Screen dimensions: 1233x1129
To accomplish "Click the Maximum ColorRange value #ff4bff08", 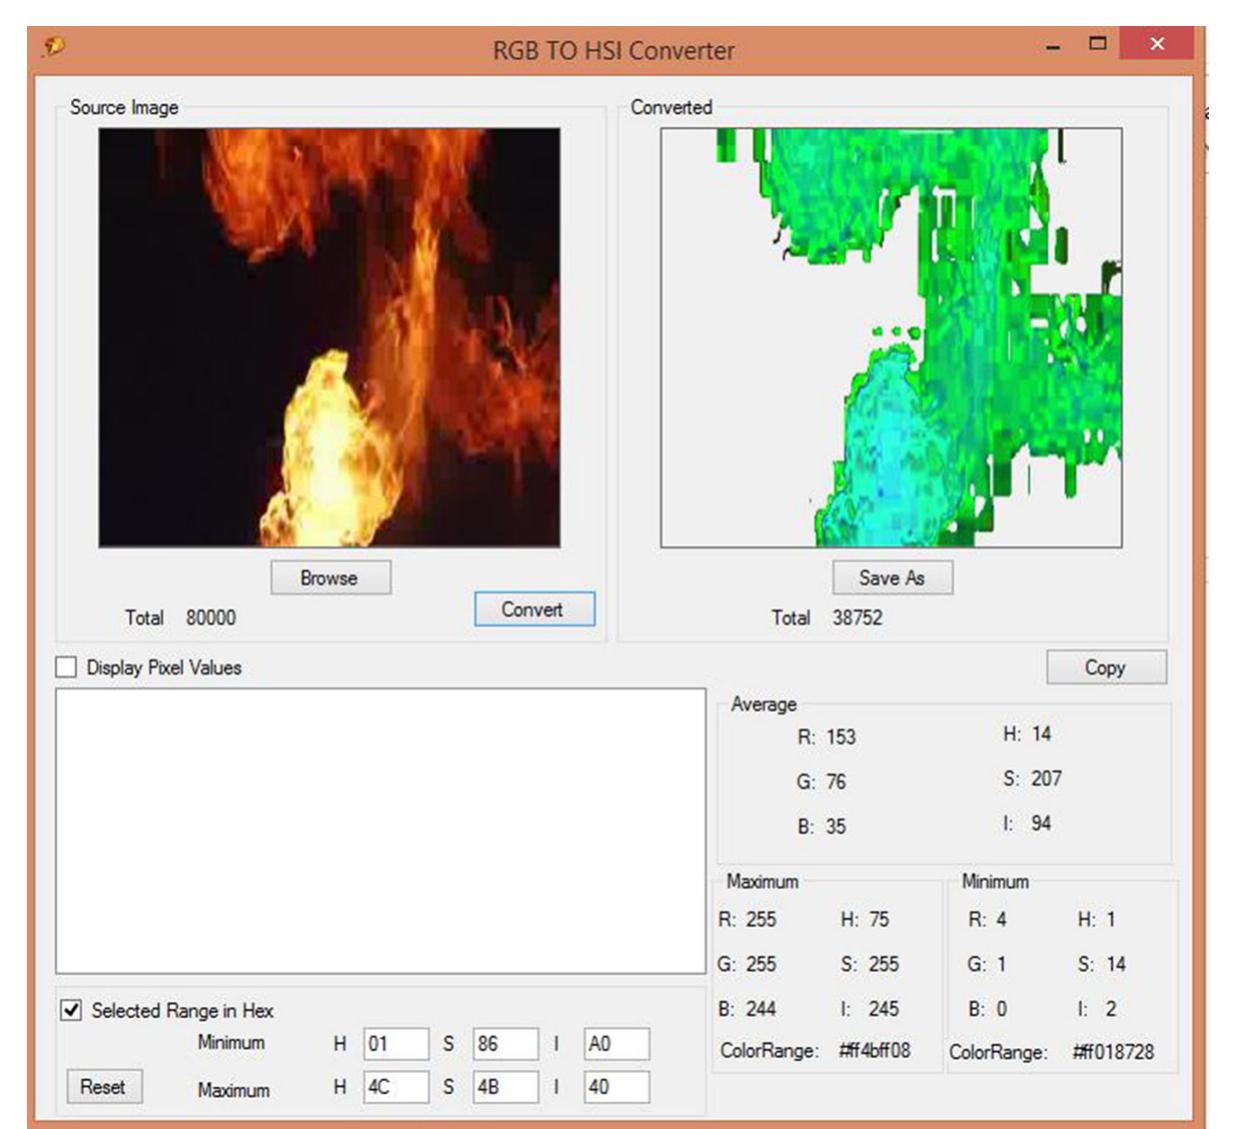I will click(x=875, y=1051).
